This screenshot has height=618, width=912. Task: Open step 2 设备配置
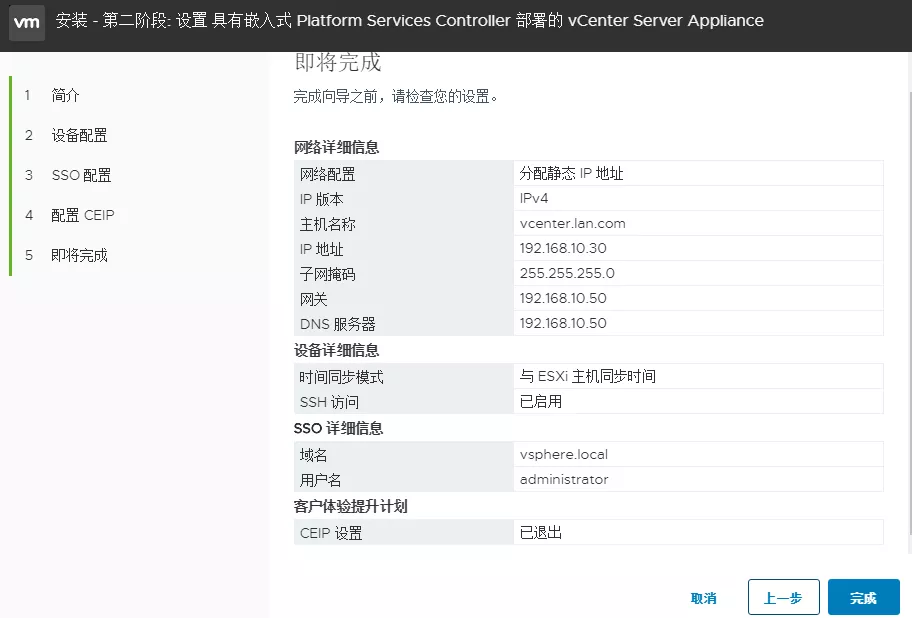79,135
